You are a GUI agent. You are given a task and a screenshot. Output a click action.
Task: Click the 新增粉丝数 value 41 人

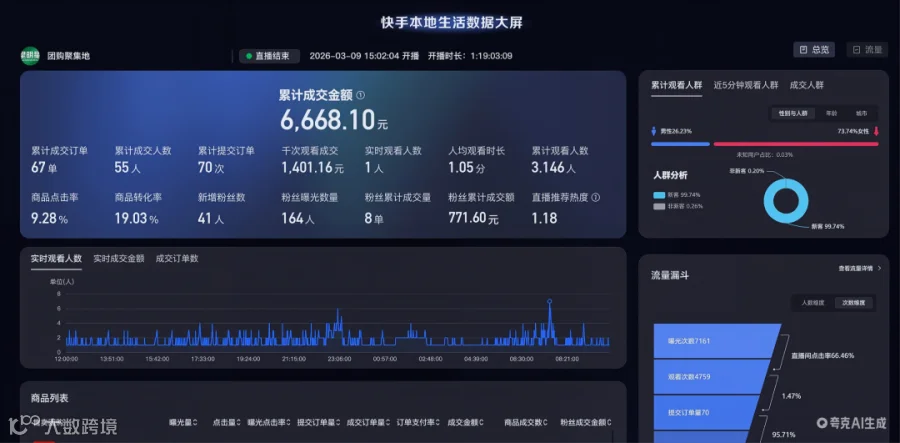(x=211, y=219)
